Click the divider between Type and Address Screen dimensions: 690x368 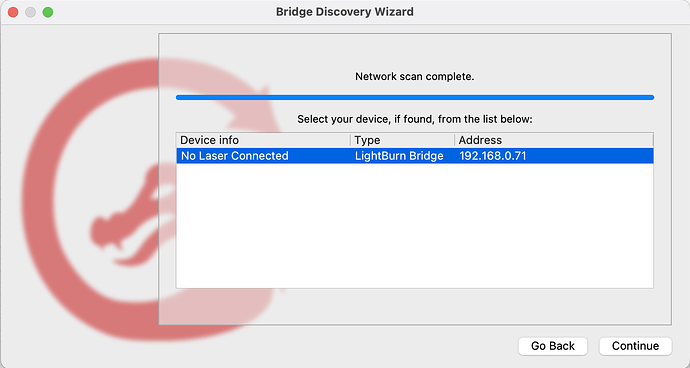tap(455, 140)
